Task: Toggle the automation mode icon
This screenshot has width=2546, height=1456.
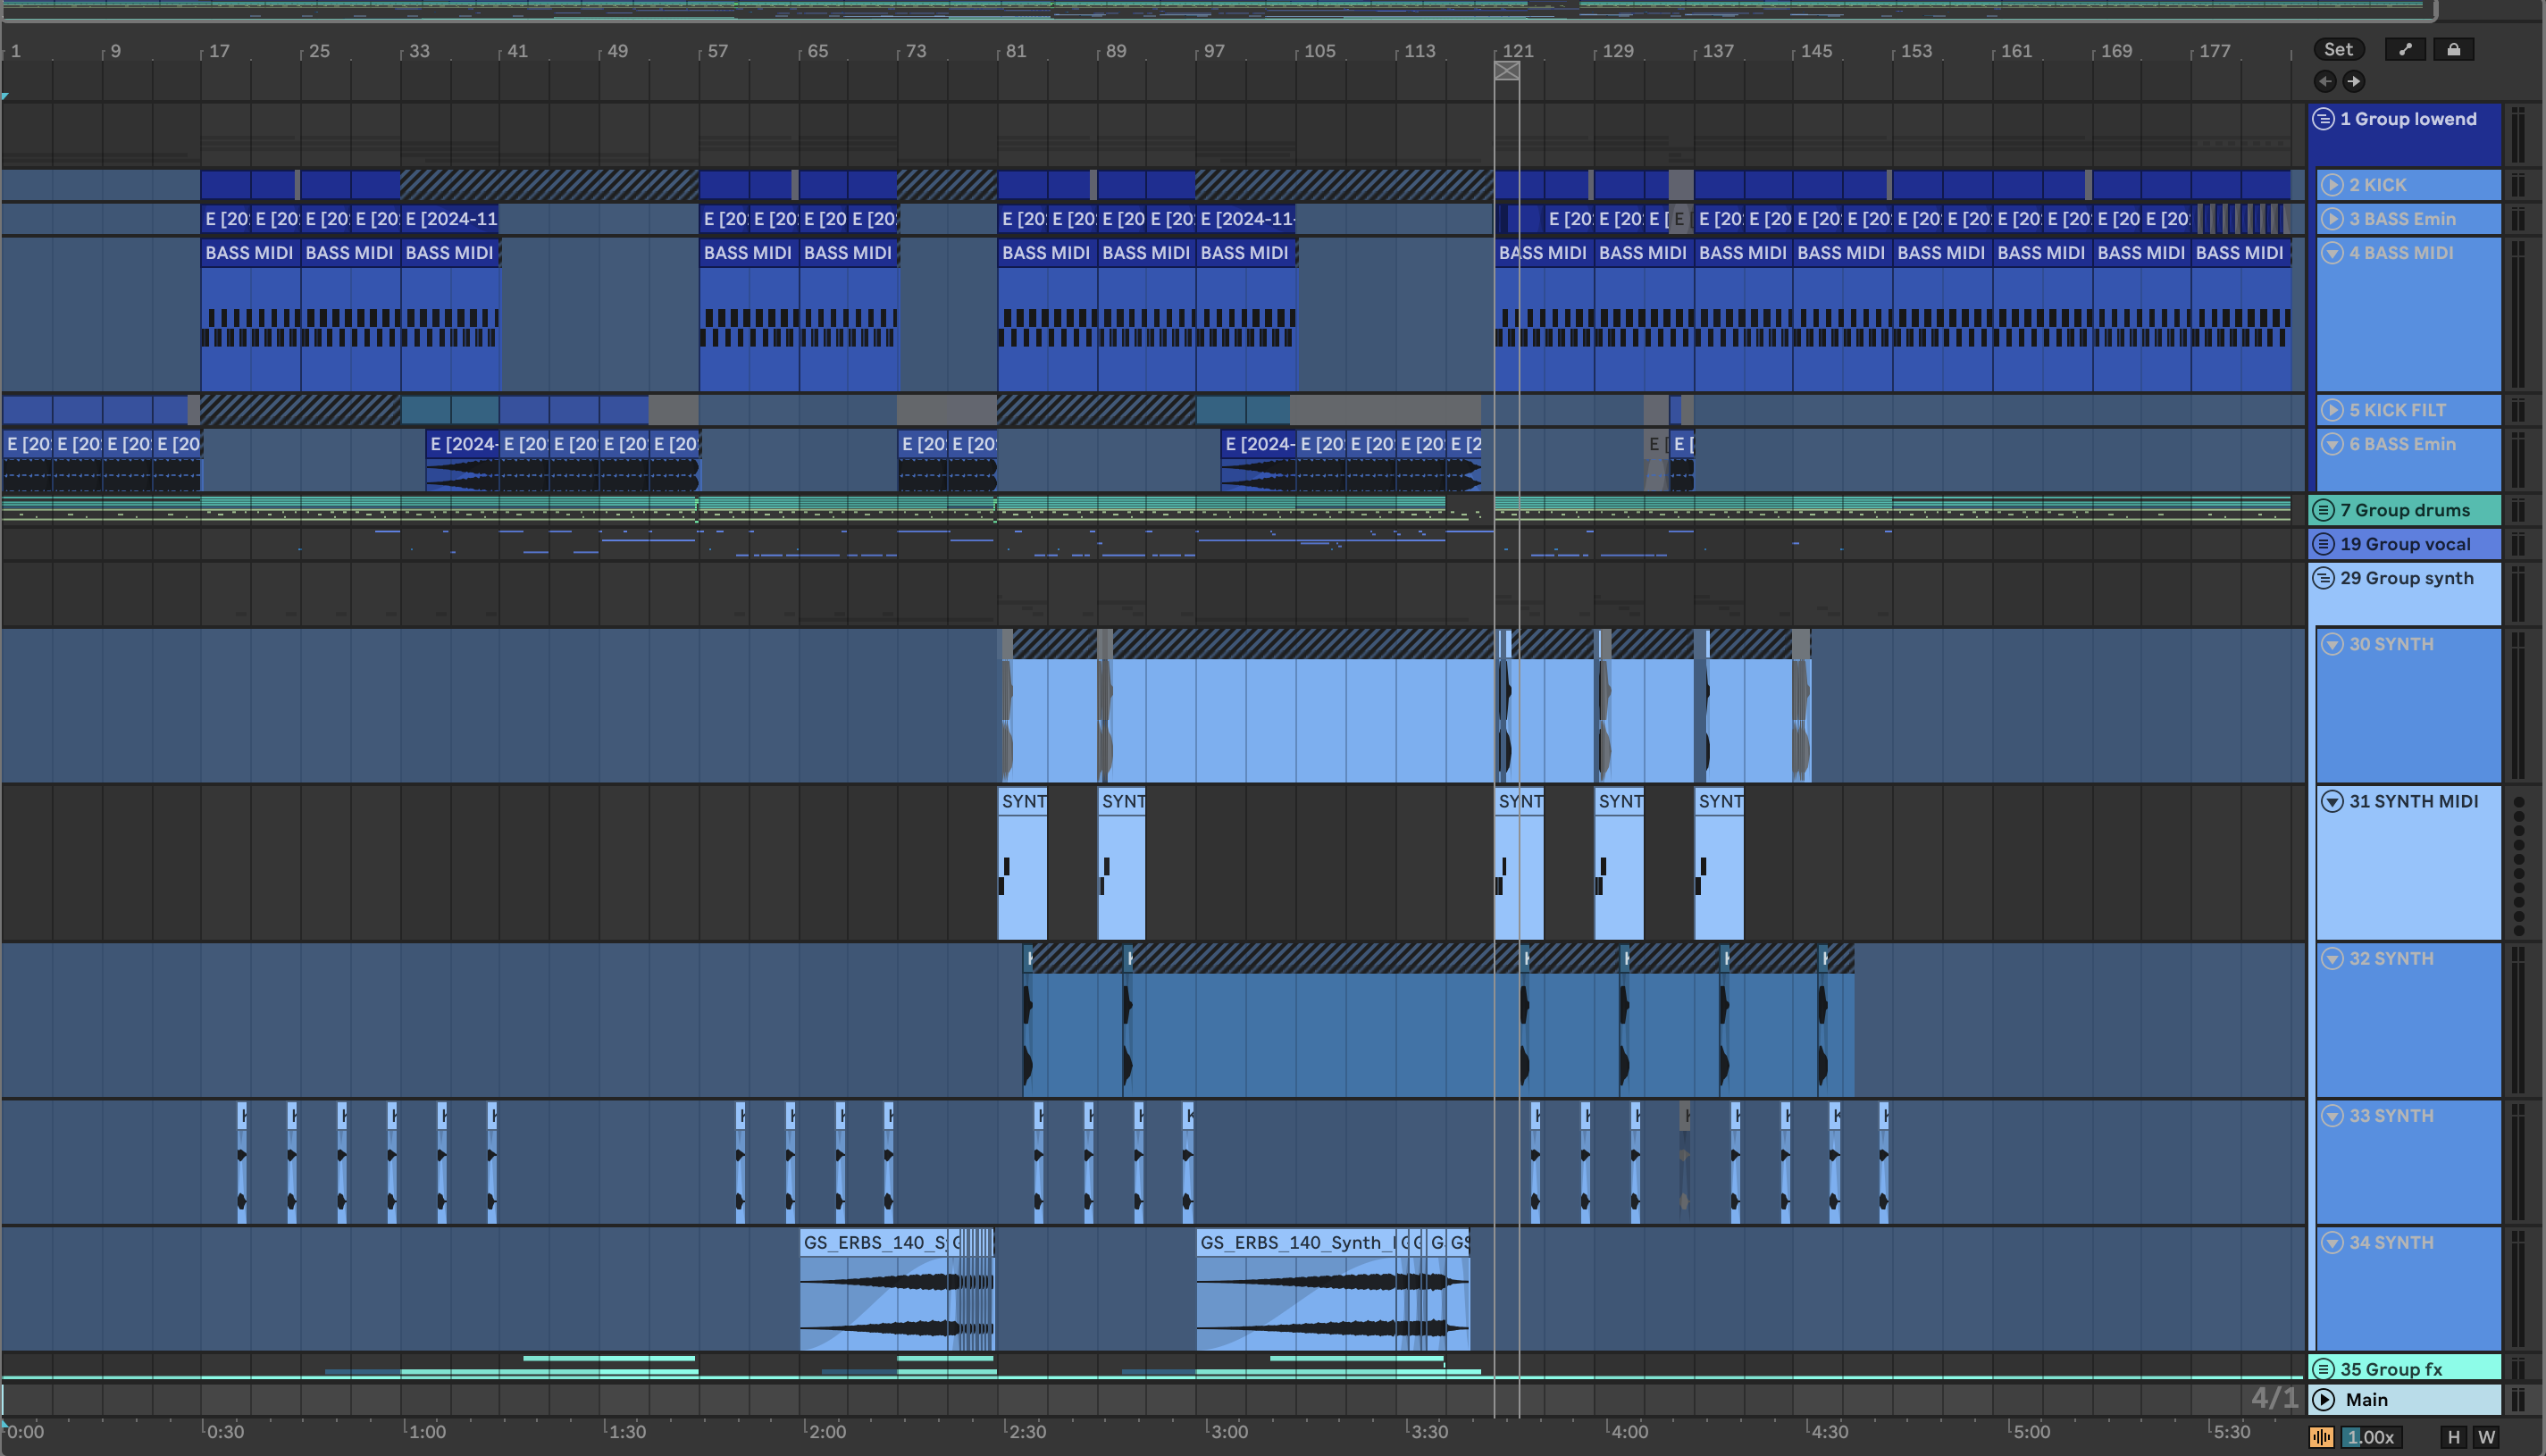Action: (2405, 49)
